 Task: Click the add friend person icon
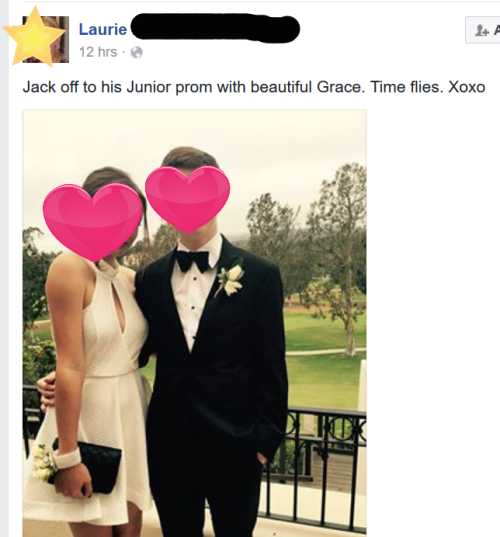click(x=482, y=31)
